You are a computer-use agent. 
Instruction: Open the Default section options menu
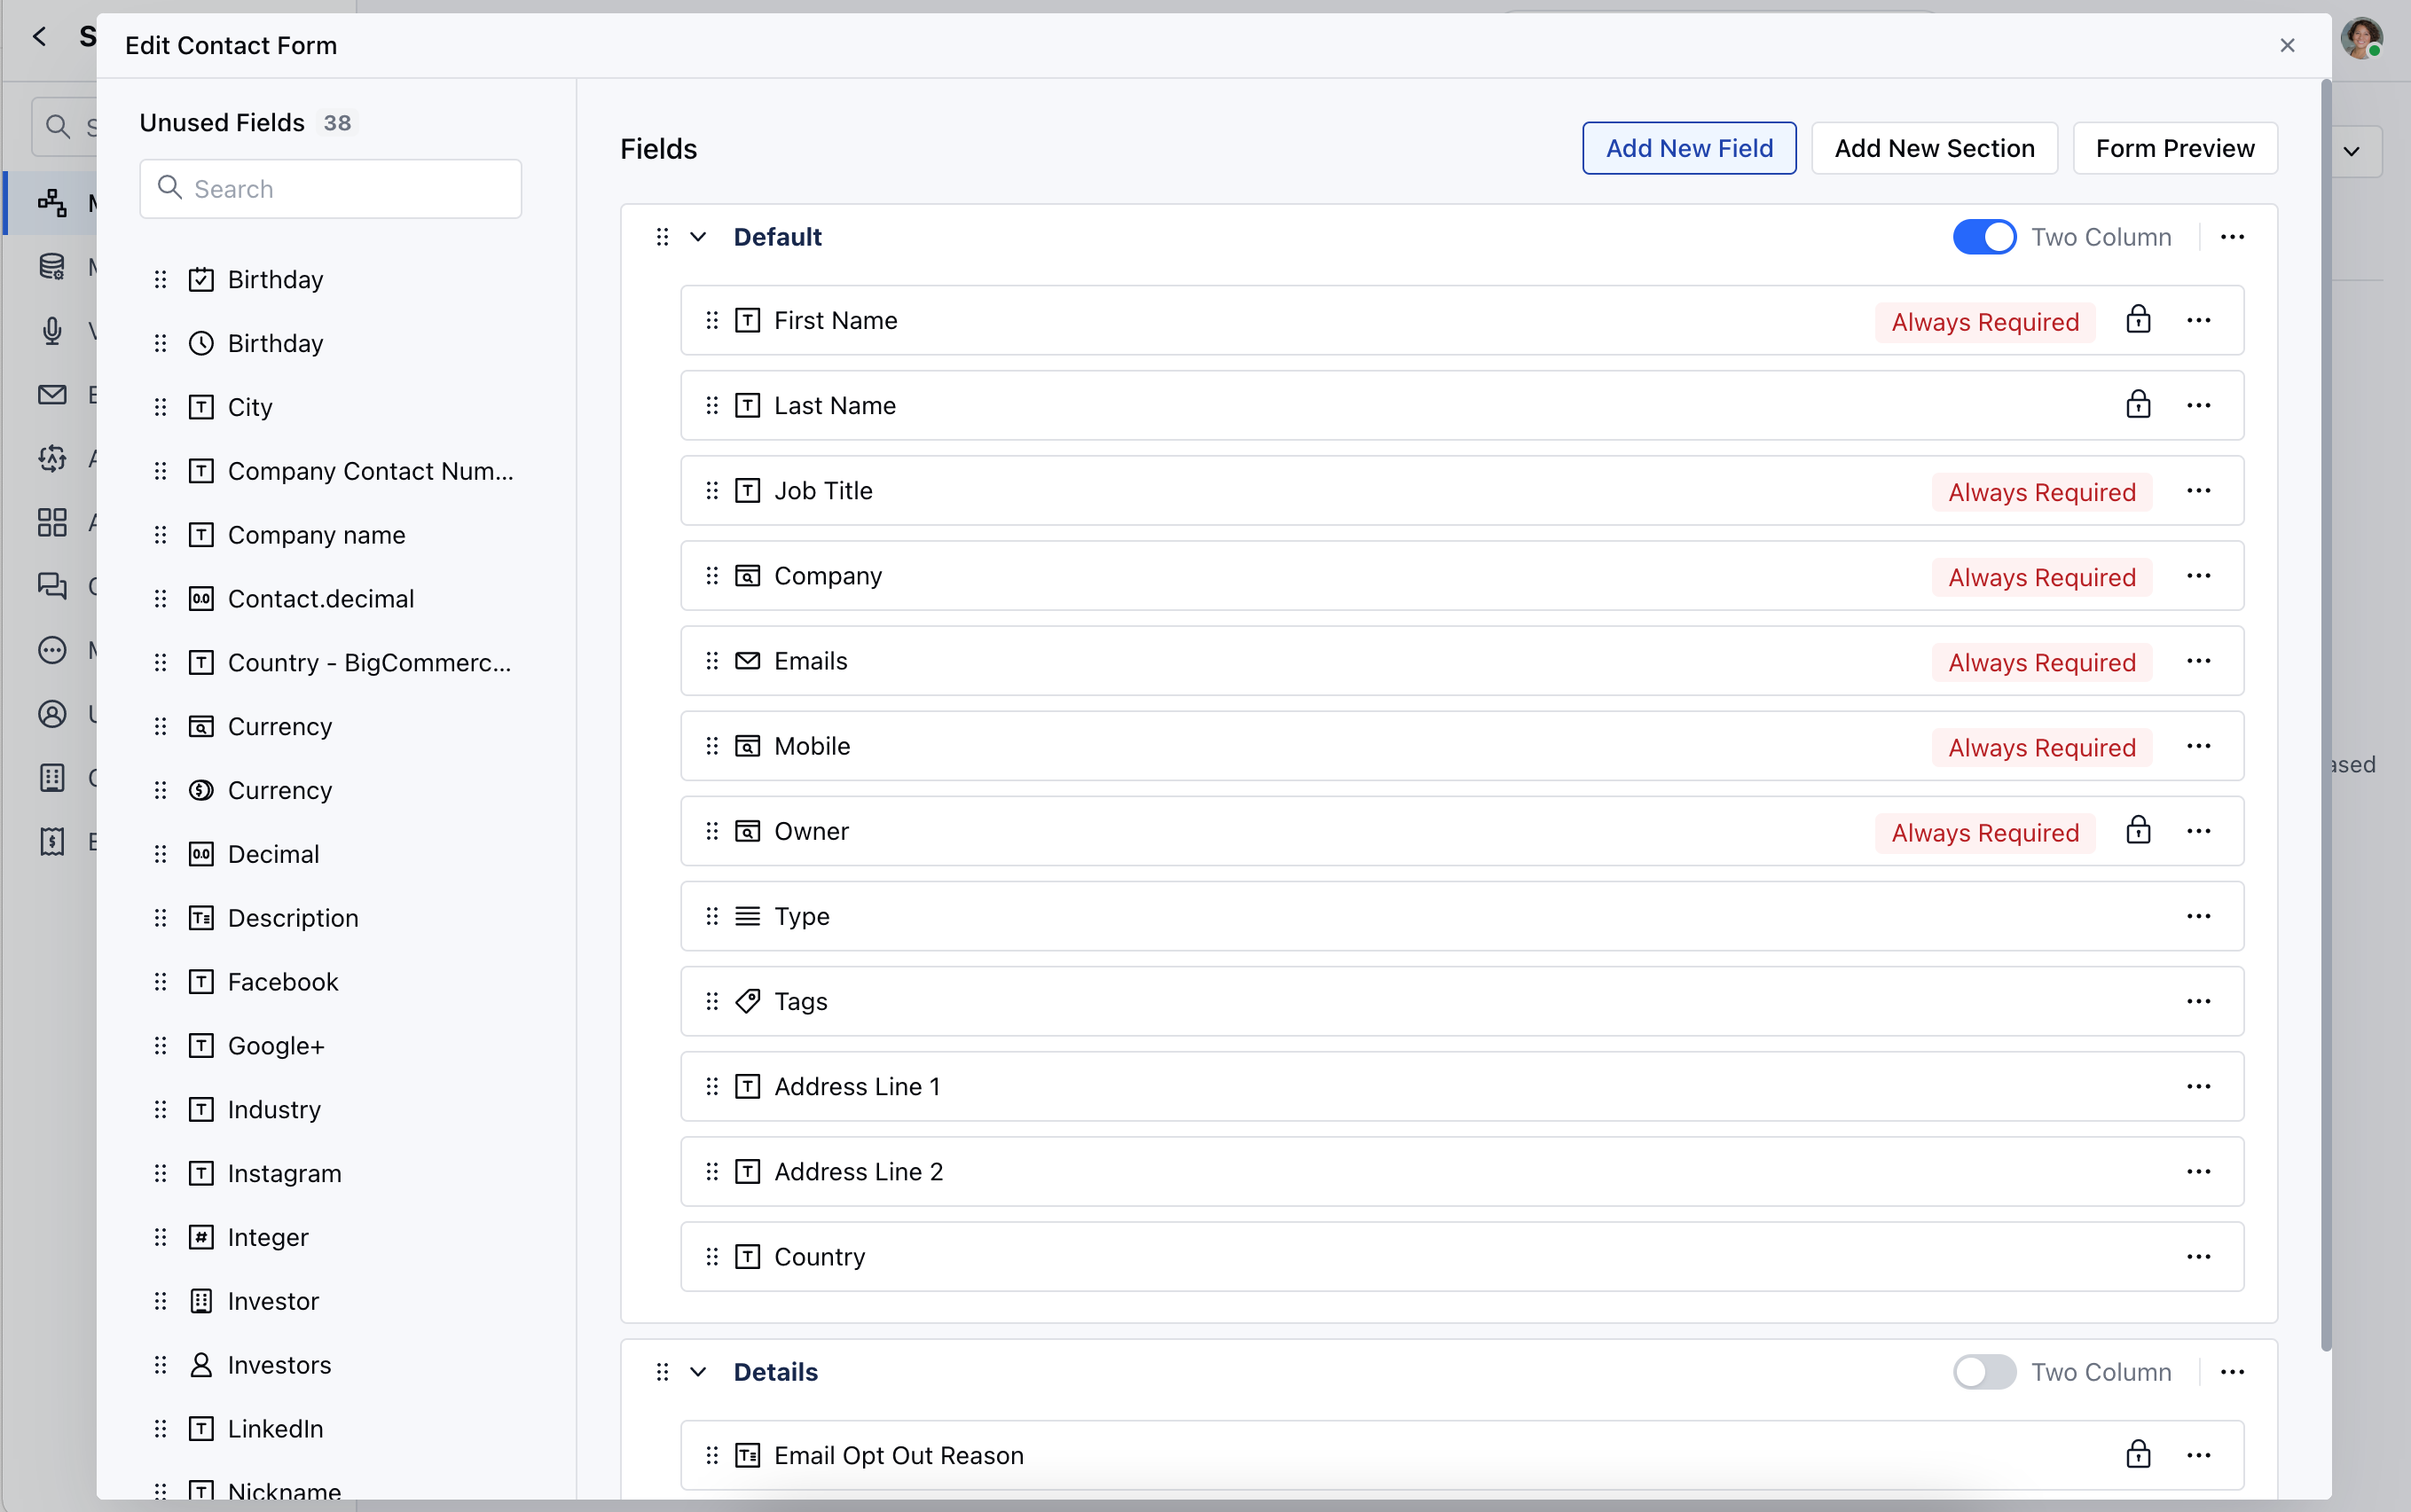[x=2232, y=237]
